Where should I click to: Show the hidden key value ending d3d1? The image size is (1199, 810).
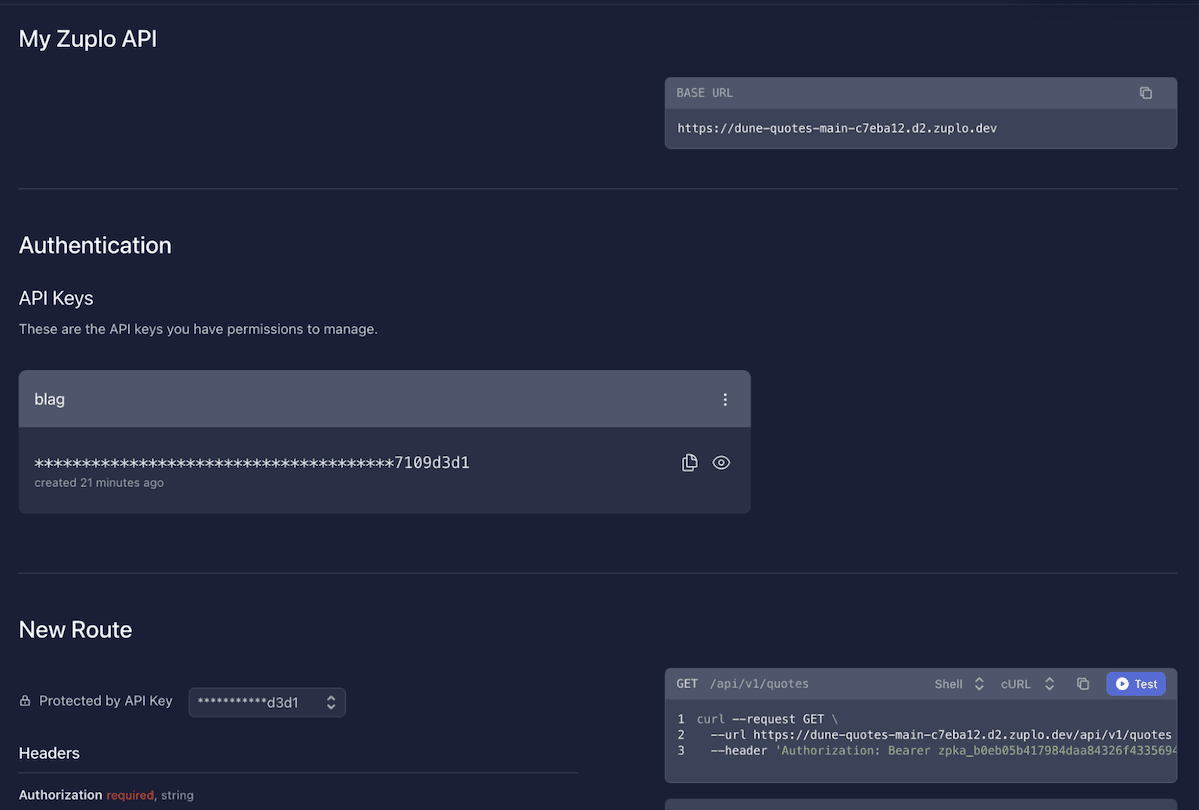(x=721, y=462)
